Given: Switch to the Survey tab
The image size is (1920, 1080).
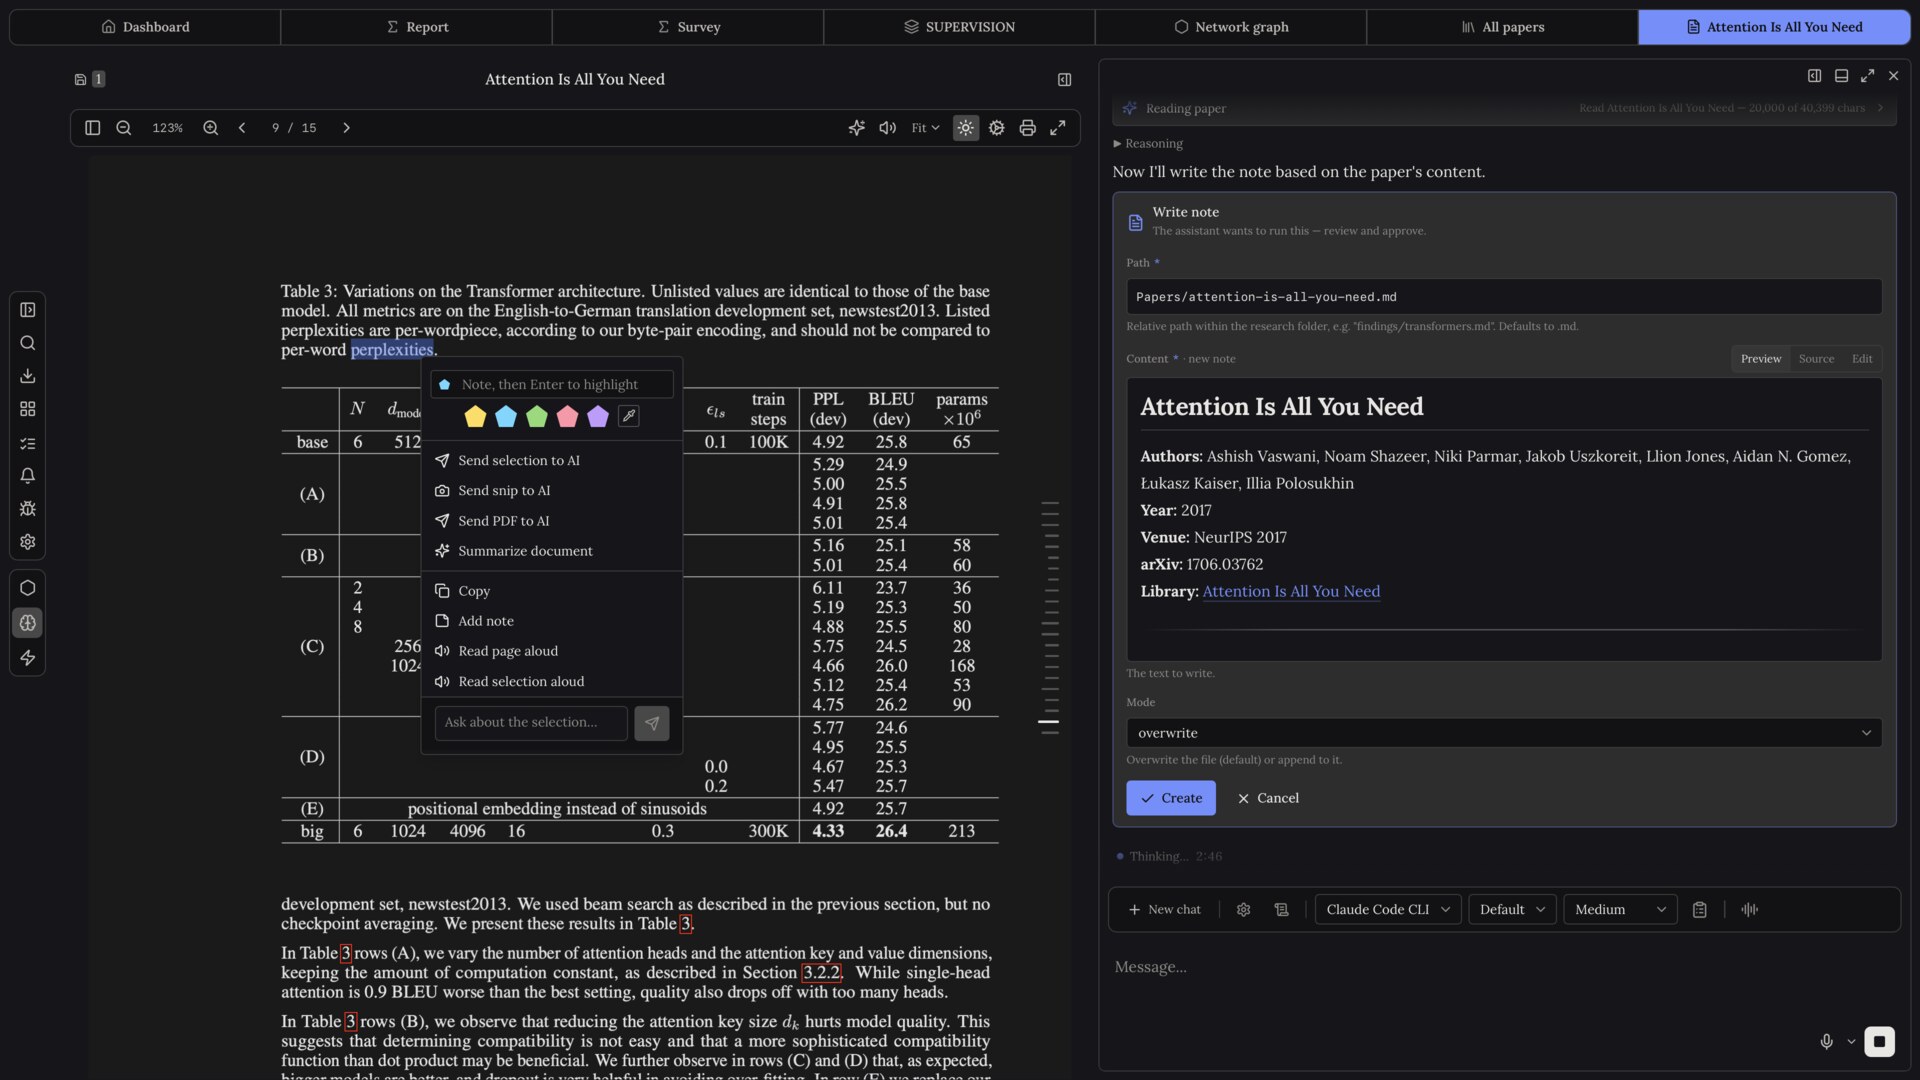Looking at the screenshot, I should click(x=688, y=27).
